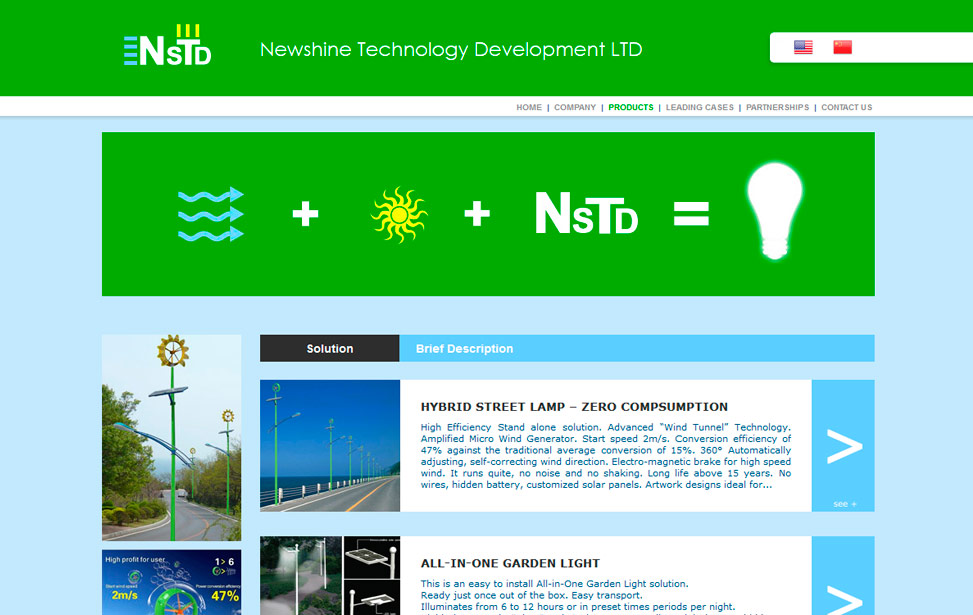Switch language with the China flag icon
The width and height of the screenshot is (973, 615).
tap(842, 47)
